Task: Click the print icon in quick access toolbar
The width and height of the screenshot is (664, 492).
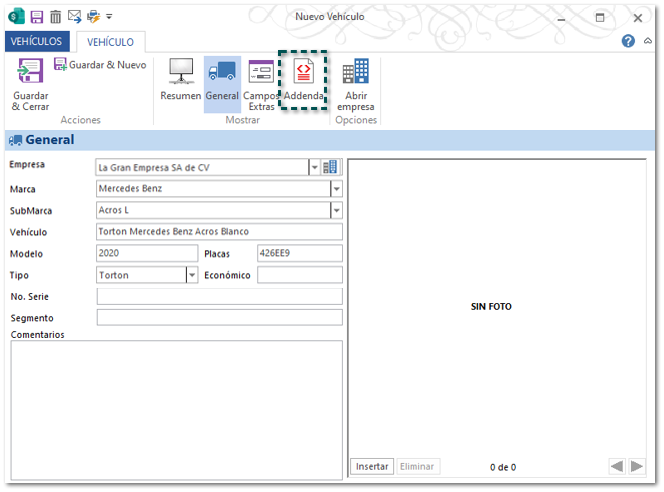Action: pyautogui.click(x=93, y=17)
